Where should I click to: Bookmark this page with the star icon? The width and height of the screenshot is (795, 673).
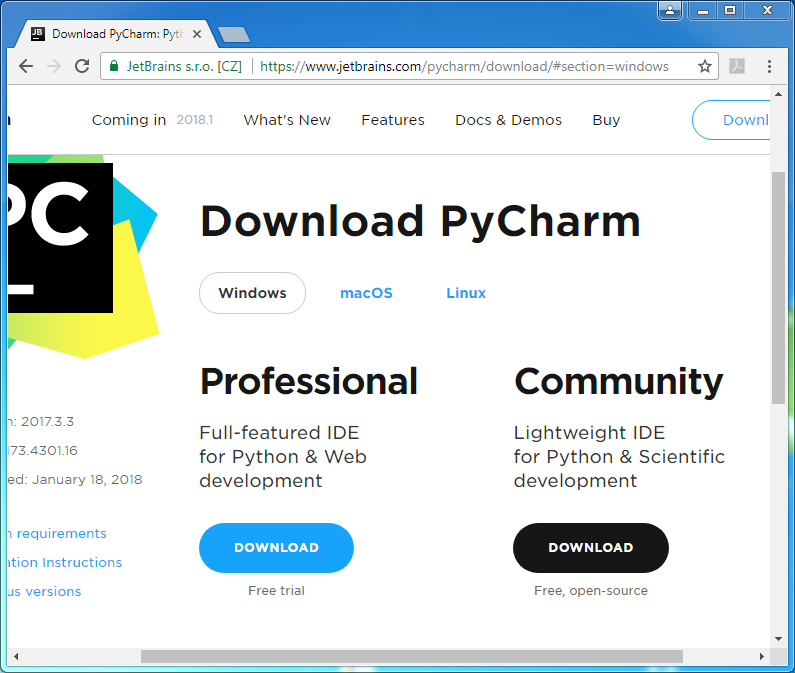[x=705, y=66]
